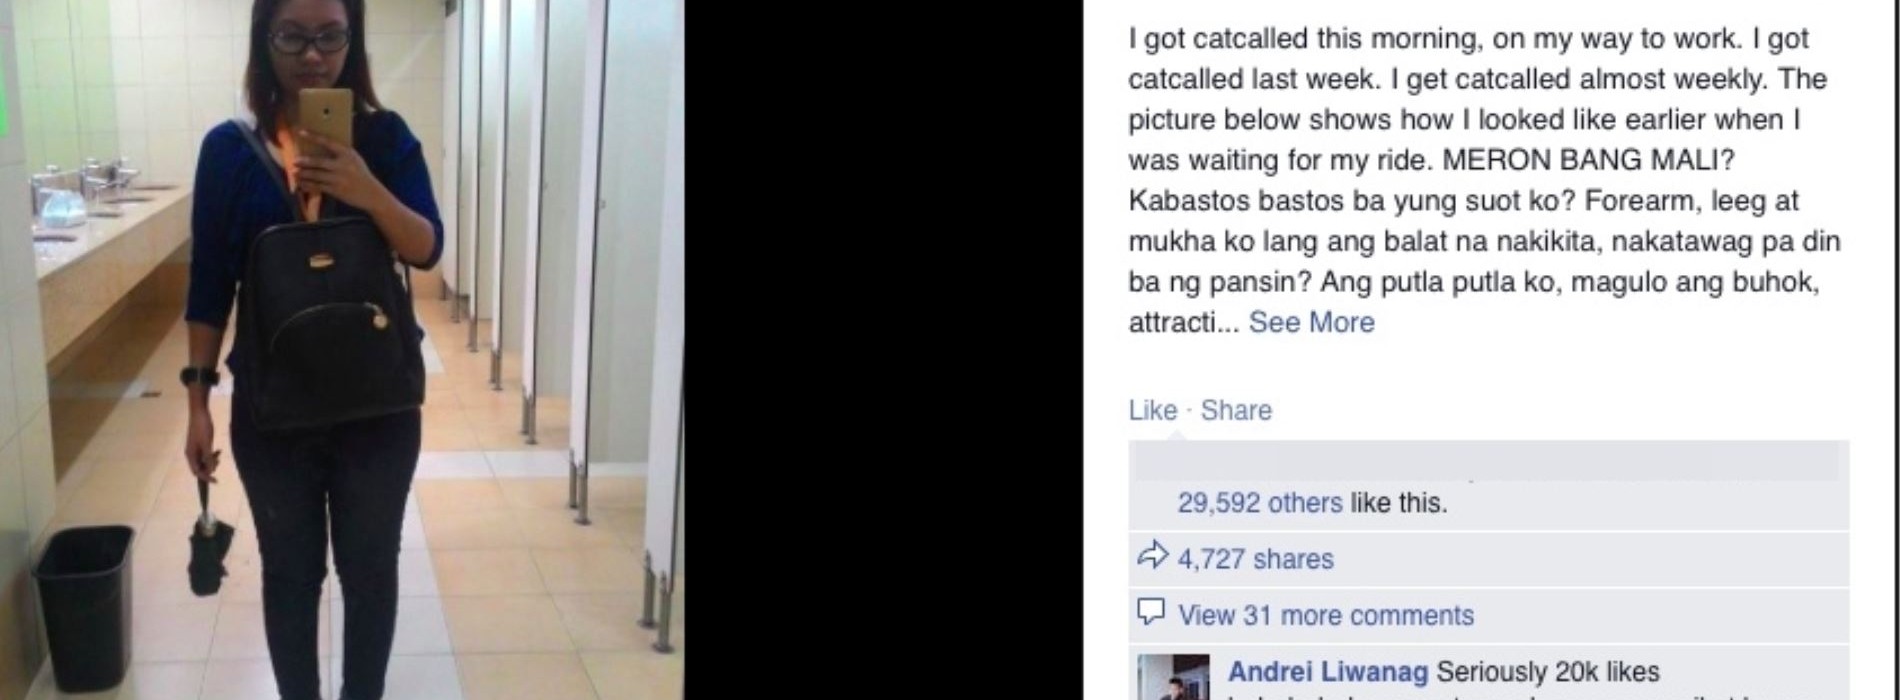Click the comment text 'Seriously 20k likes'
The image size is (1900, 700).
(x=1548, y=671)
